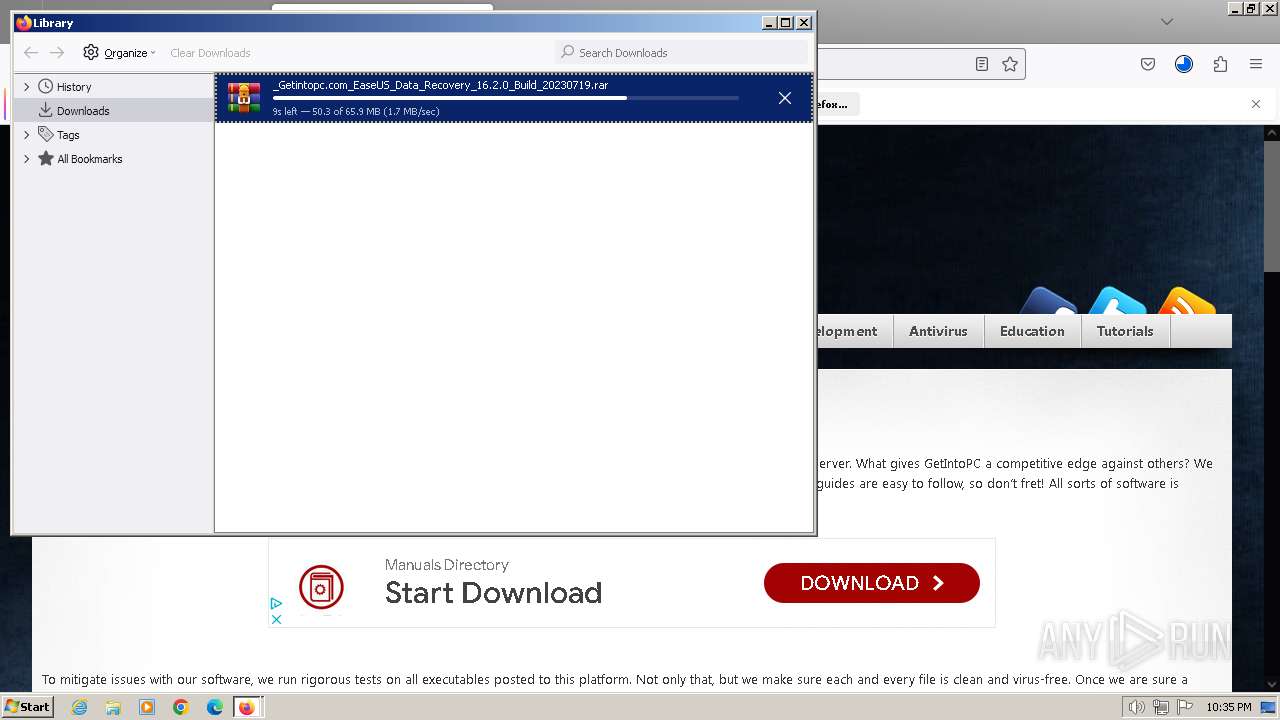The width and height of the screenshot is (1280, 720).
Task: Close the ad with X icon
Action: (276, 619)
